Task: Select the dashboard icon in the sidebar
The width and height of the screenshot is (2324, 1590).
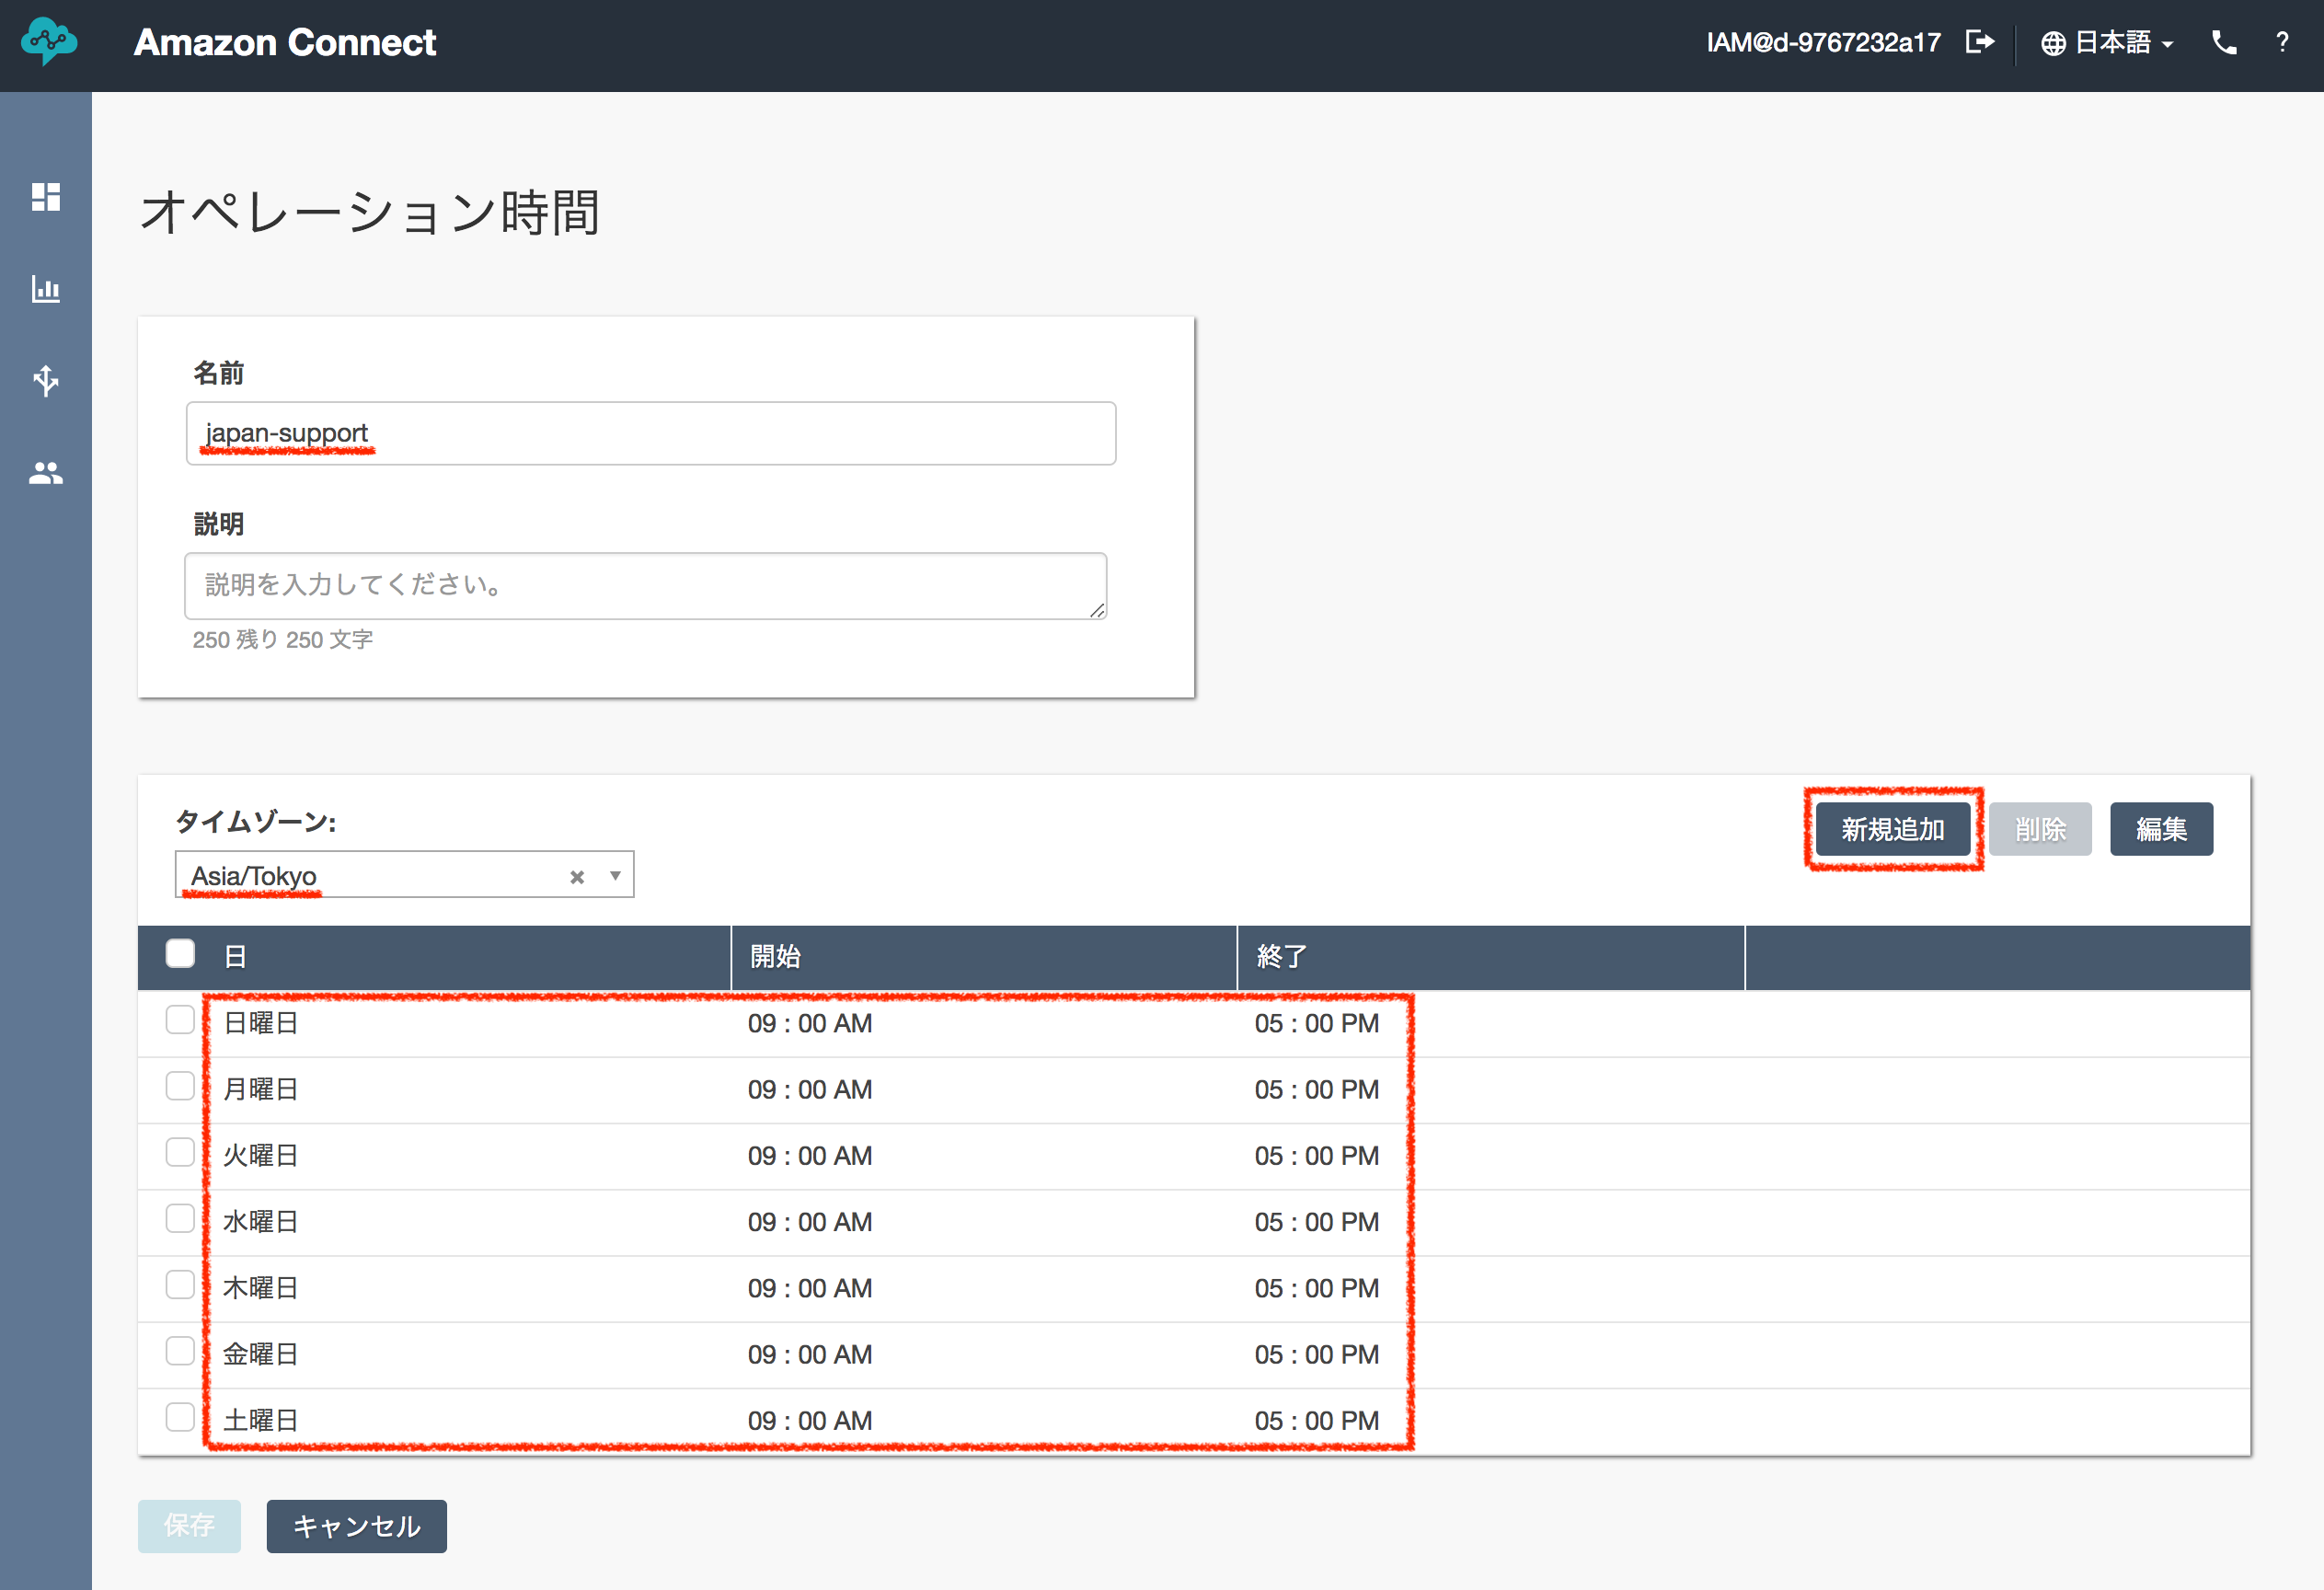Action: pyautogui.click(x=45, y=197)
